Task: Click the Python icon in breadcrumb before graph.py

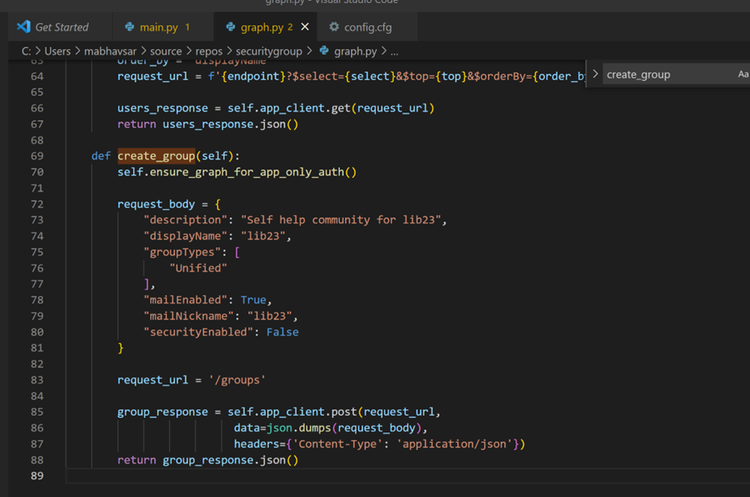Action: [323, 51]
